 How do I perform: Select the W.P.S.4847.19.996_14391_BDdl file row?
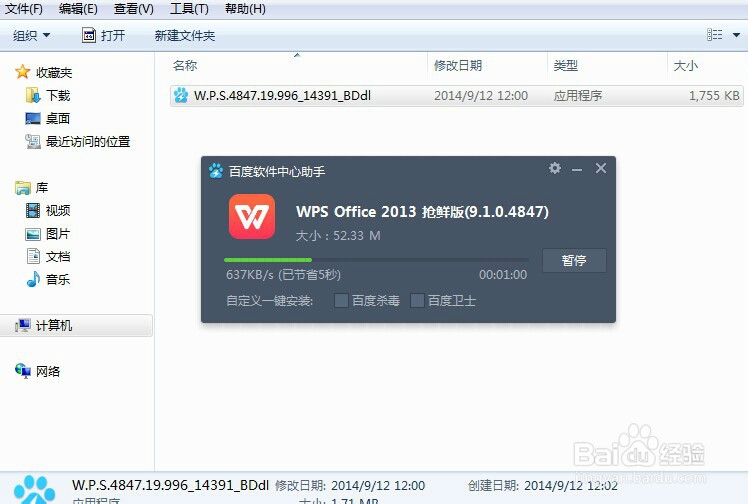[x=457, y=96]
